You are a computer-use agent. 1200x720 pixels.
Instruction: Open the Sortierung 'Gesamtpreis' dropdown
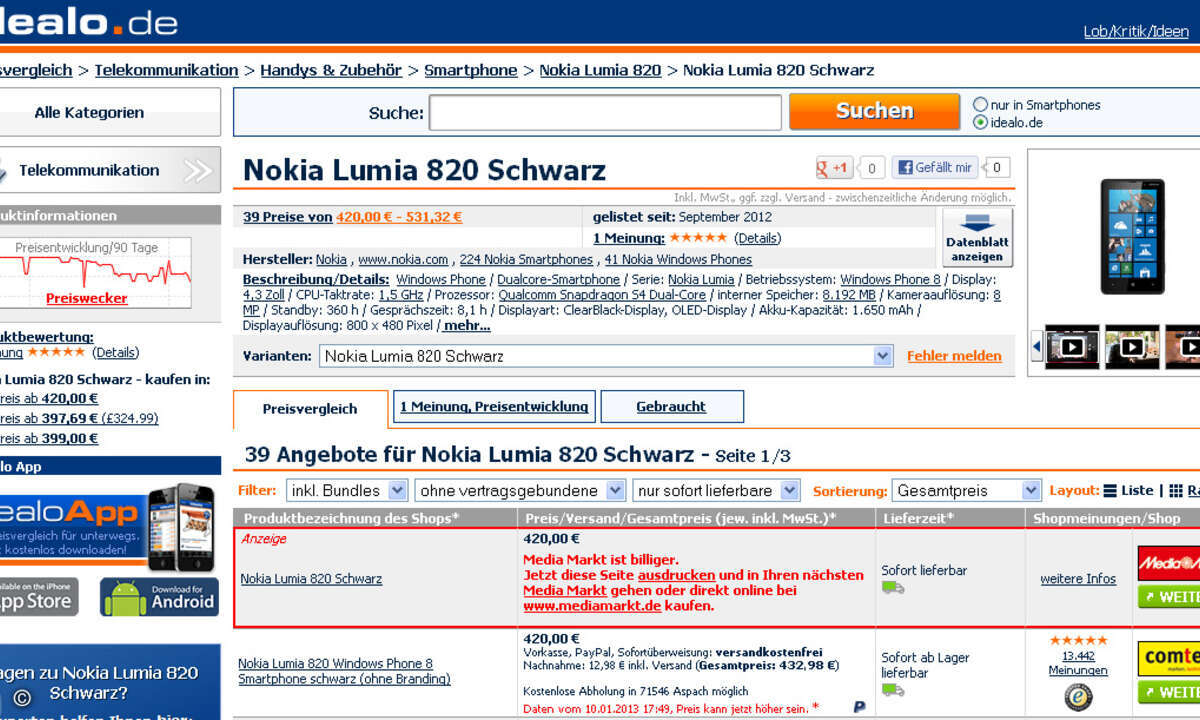click(967, 490)
